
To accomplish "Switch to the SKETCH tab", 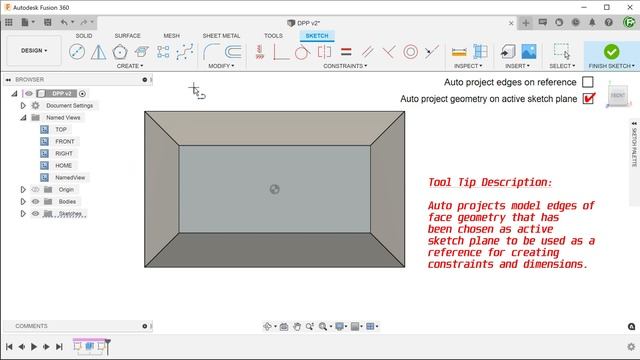I will pyautogui.click(x=317, y=36).
